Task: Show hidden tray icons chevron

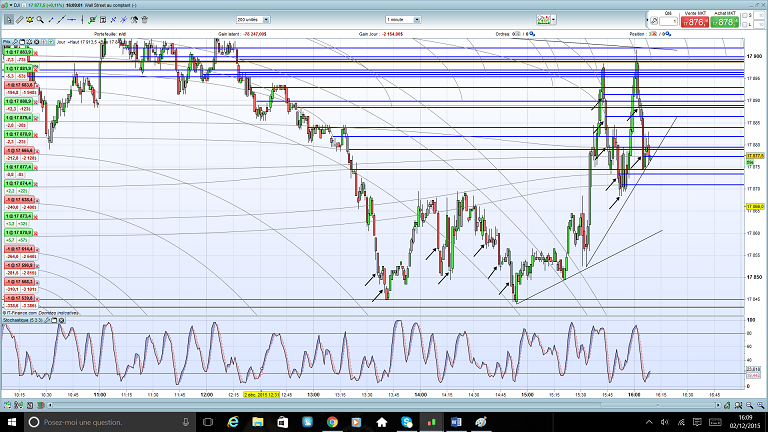Action: pyautogui.click(x=649, y=422)
